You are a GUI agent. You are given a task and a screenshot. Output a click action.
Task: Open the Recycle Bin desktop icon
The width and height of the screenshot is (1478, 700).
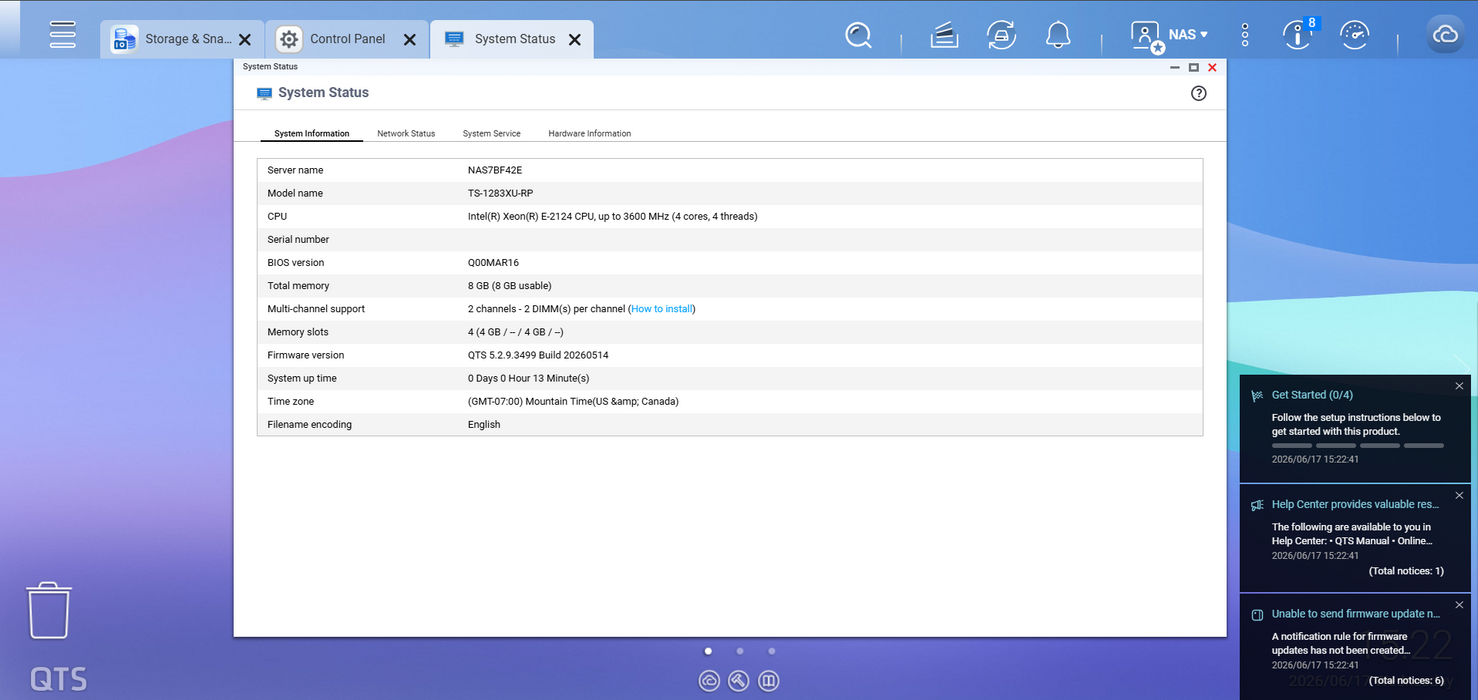click(48, 609)
